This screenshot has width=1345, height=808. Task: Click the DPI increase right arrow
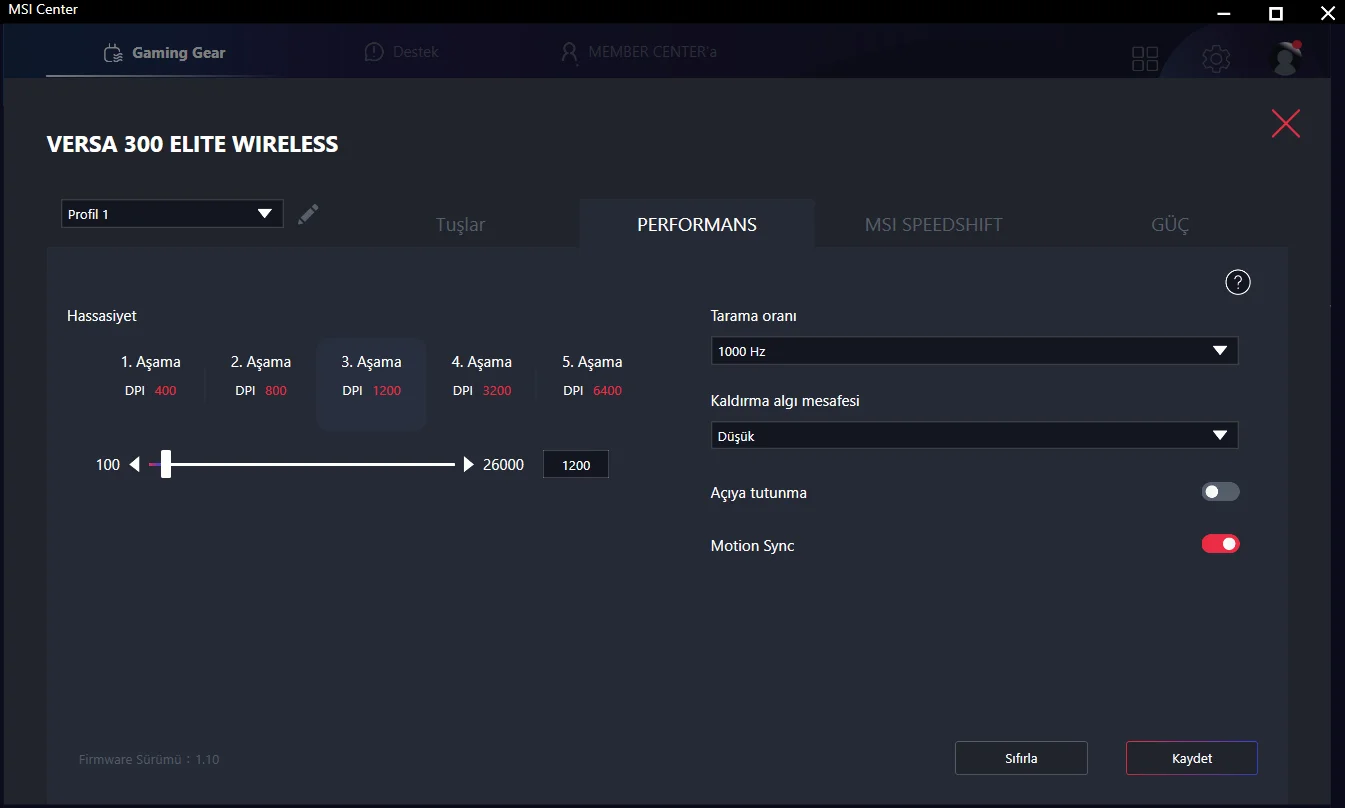(468, 464)
